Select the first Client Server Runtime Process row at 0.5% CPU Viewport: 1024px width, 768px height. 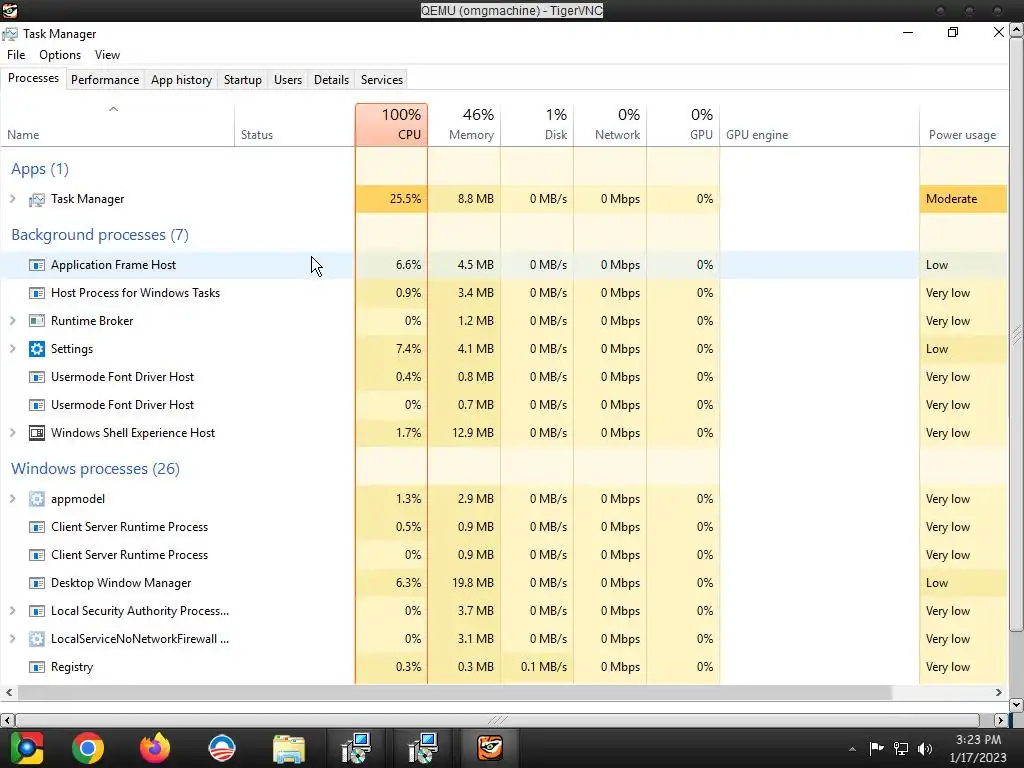coord(504,527)
